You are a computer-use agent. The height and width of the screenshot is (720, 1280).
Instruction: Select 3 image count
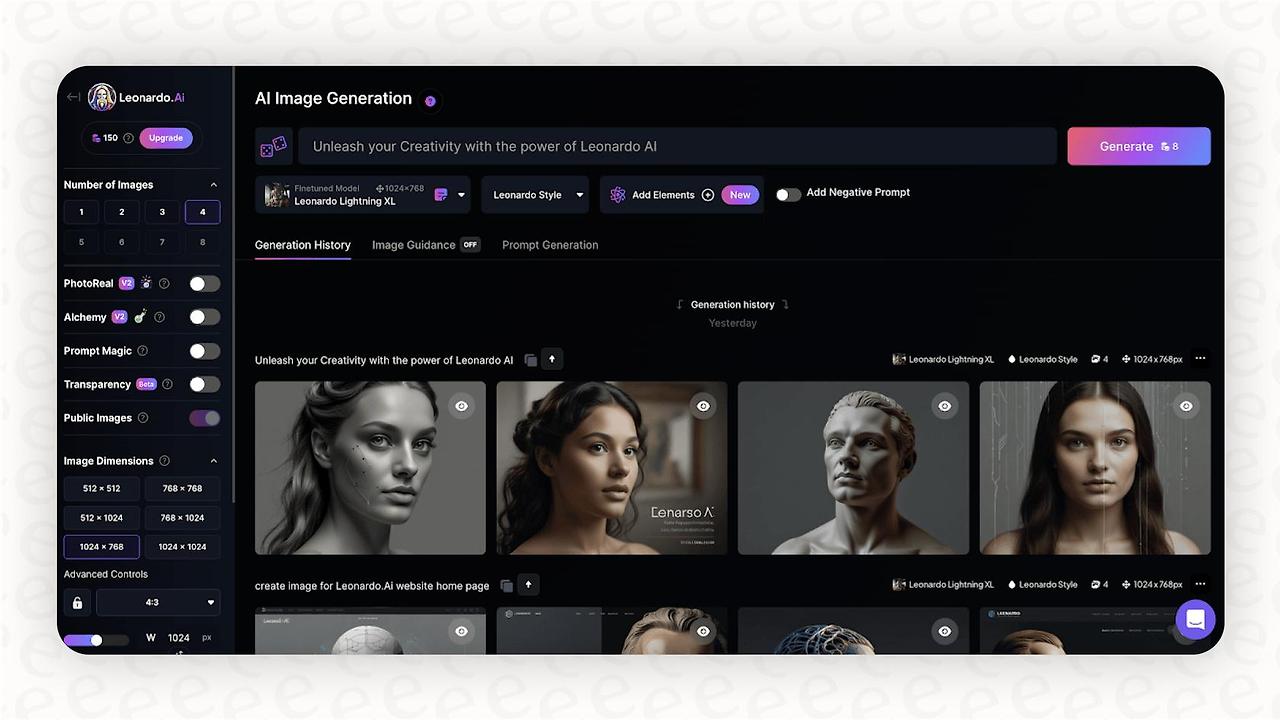pos(162,212)
